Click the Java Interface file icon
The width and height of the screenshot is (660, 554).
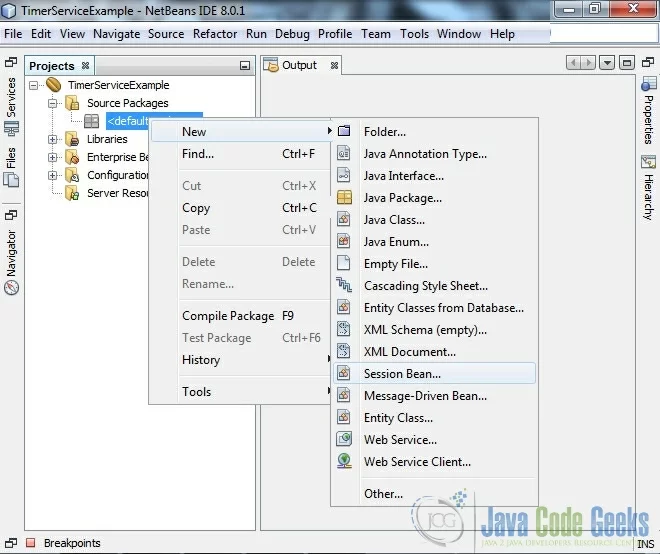(x=344, y=176)
